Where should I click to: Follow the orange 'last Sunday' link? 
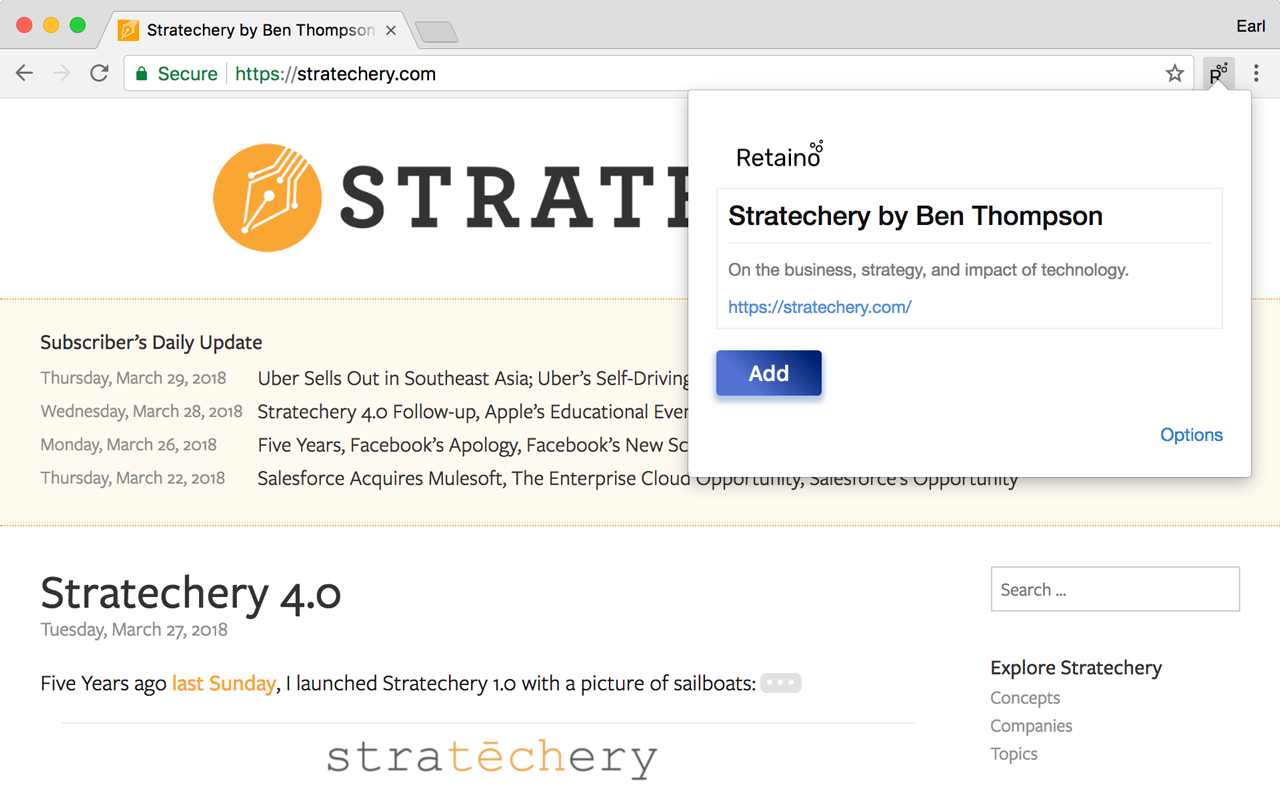pos(224,684)
